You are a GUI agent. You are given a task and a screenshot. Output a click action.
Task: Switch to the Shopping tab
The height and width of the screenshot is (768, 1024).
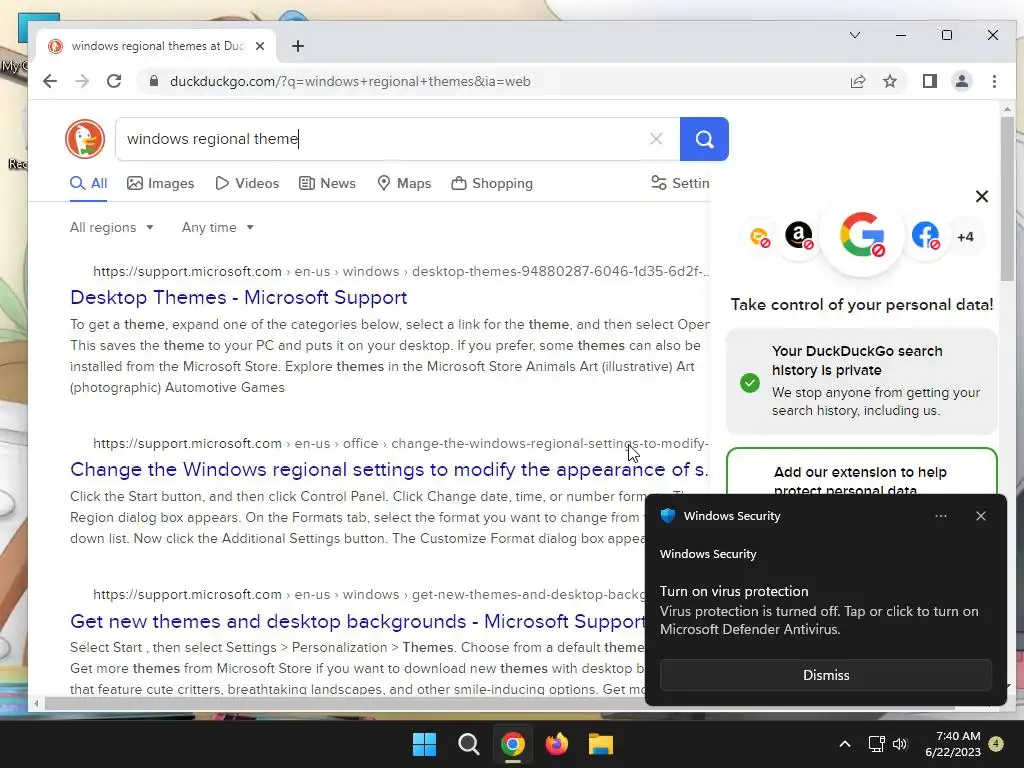coord(492,184)
